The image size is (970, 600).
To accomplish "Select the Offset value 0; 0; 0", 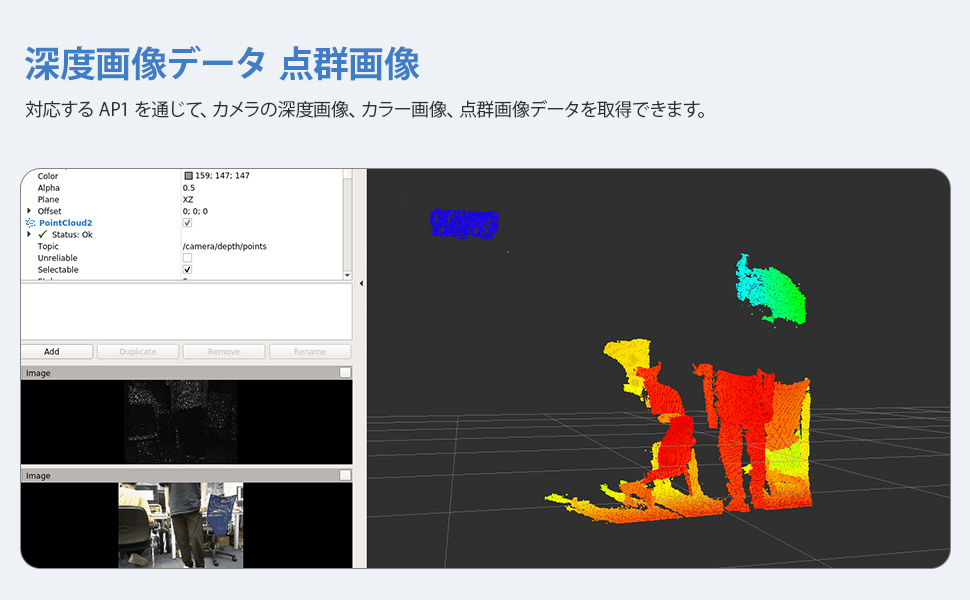I will click(x=195, y=211).
